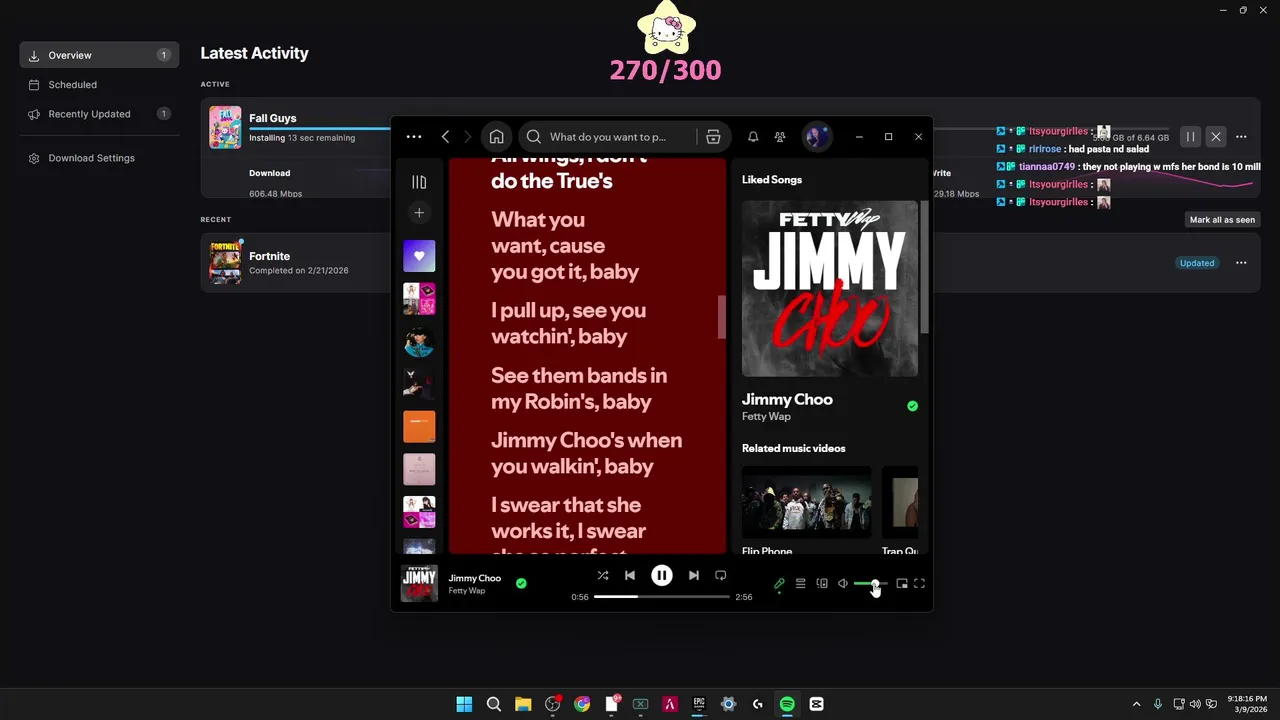Open Spotify Home
1280x720 pixels.
[496, 137]
